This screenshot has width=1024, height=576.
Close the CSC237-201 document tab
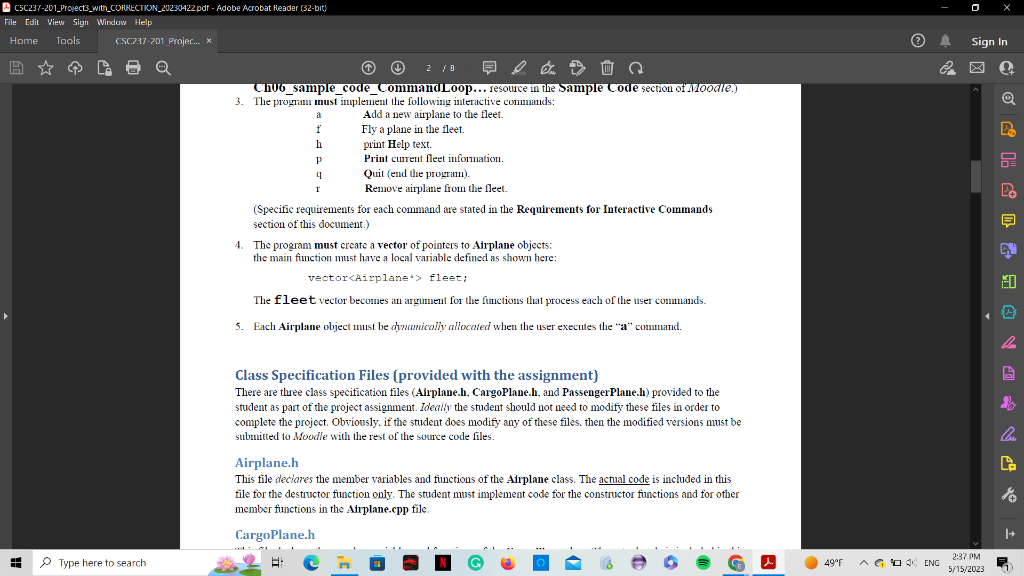(x=209, y=40)
